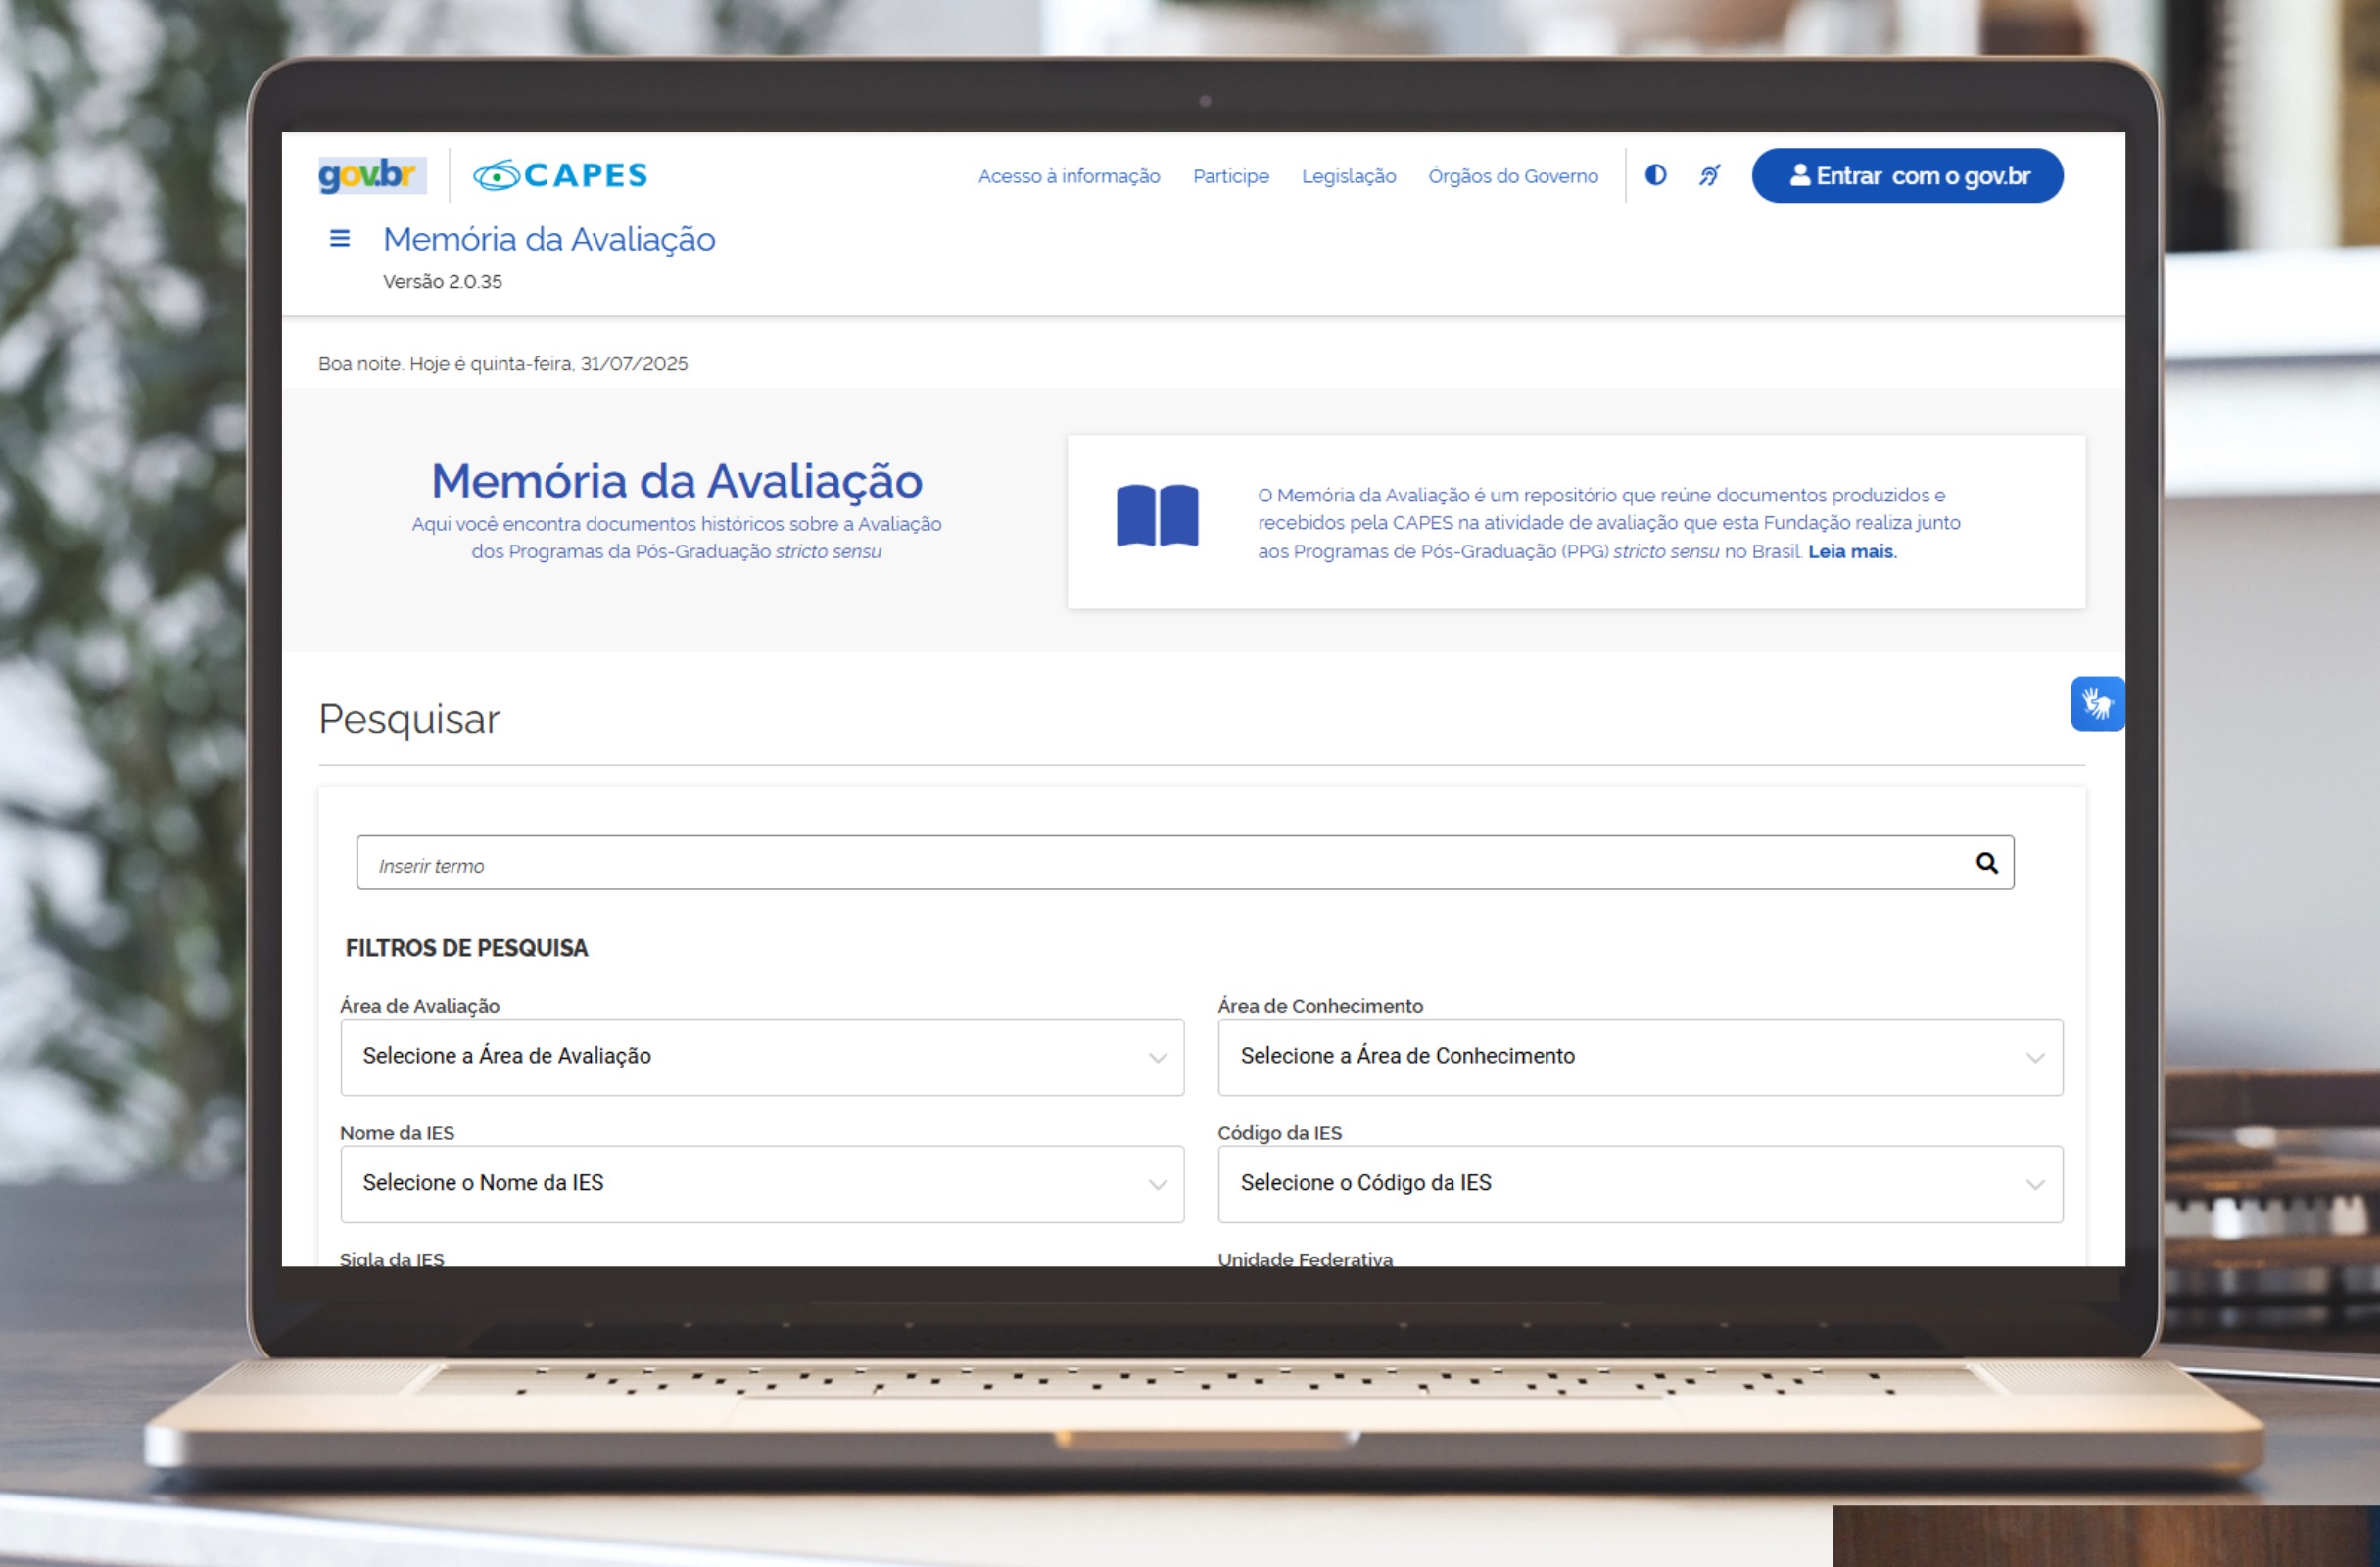Click the gov.br logo
2380x1567 pixels.
(371, 175)
